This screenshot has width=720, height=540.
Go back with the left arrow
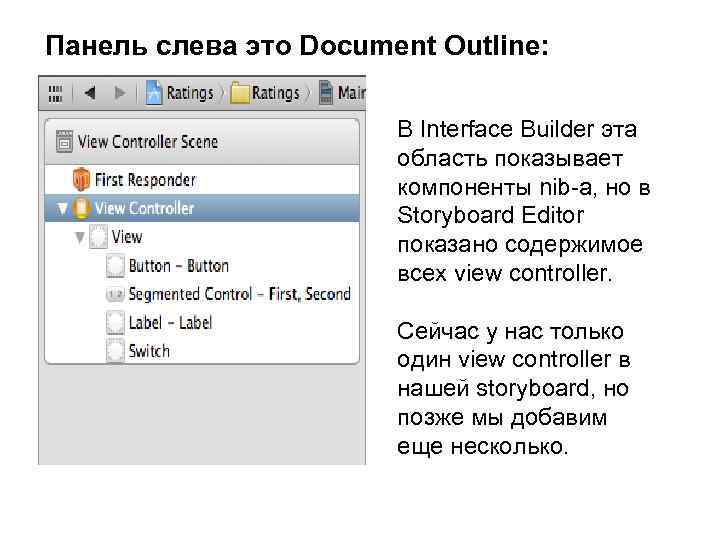point(90,93)
